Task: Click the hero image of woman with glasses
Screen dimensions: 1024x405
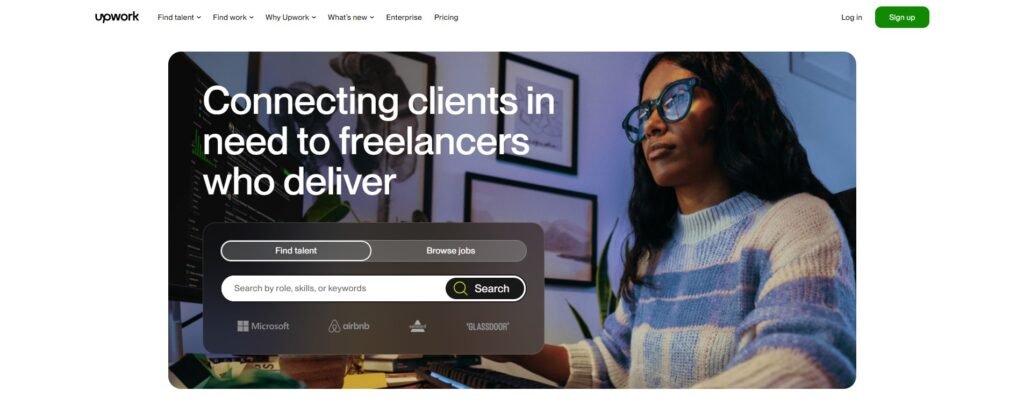Action: click(x=718, y=222)
